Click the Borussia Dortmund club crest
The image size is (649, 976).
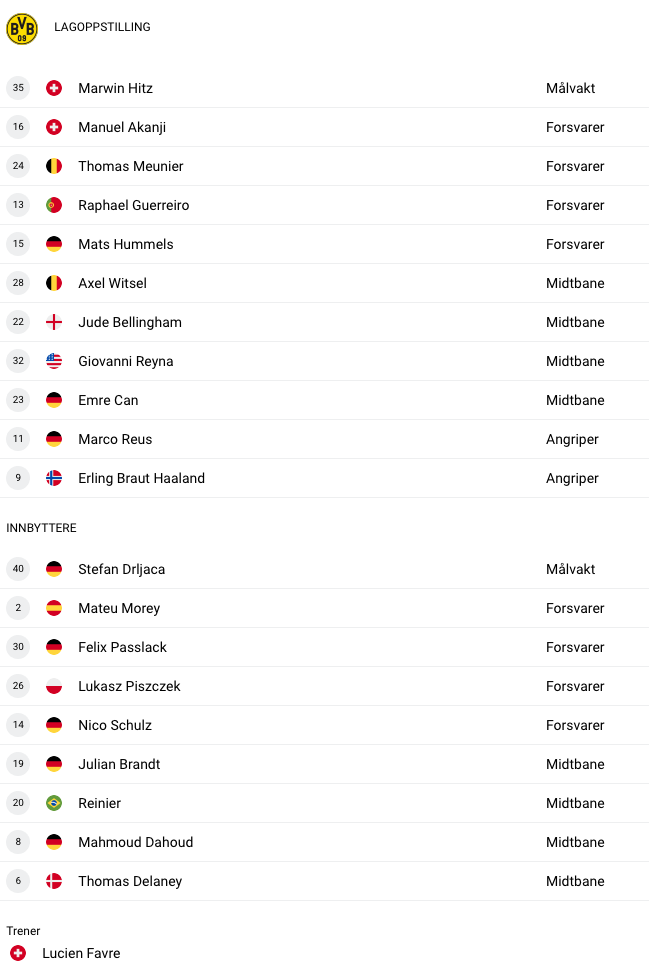tap(22, 29)
